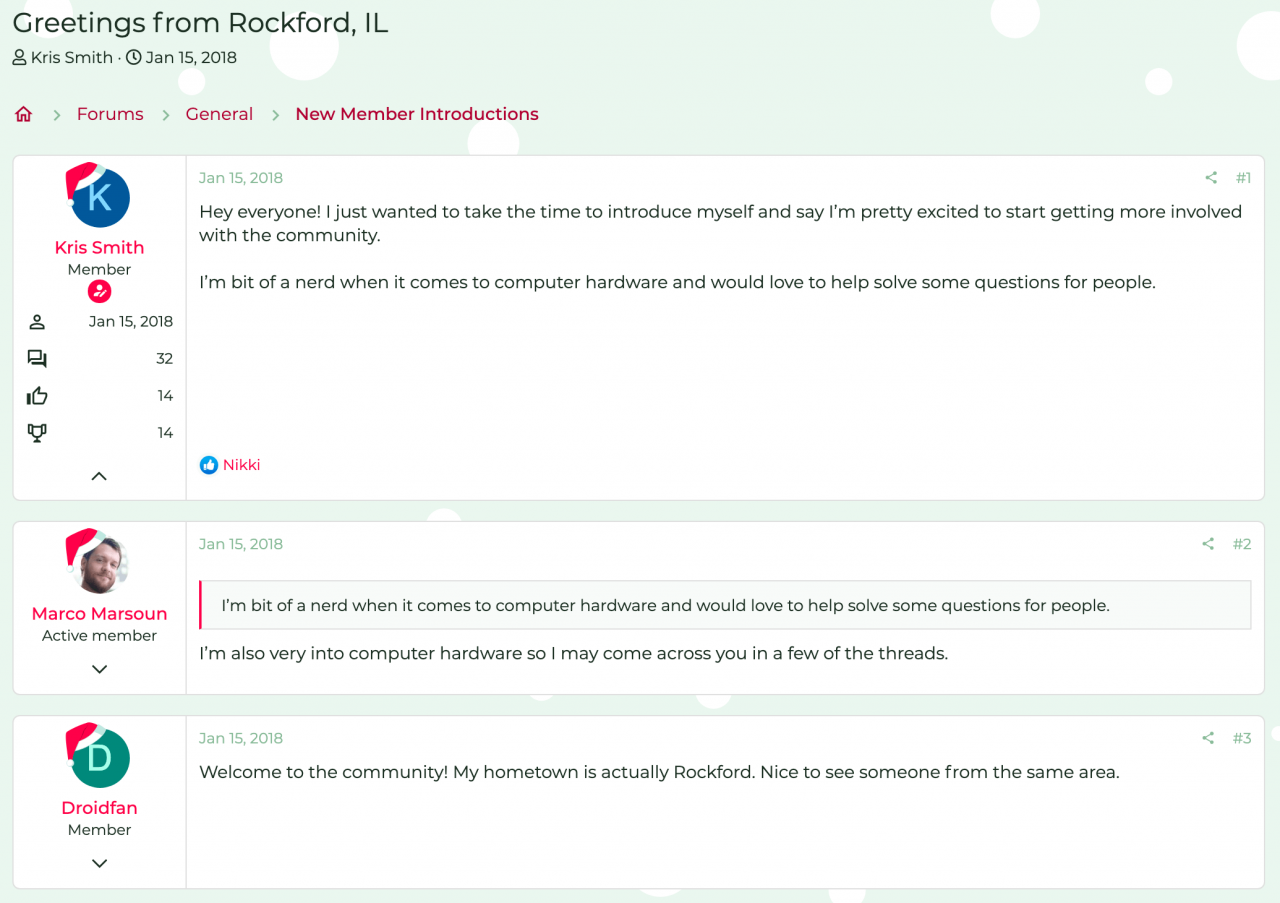The height and width of the screenshot is (903, 1280).
Task: Open General breadcrumb section
Action: click(219, 114)
